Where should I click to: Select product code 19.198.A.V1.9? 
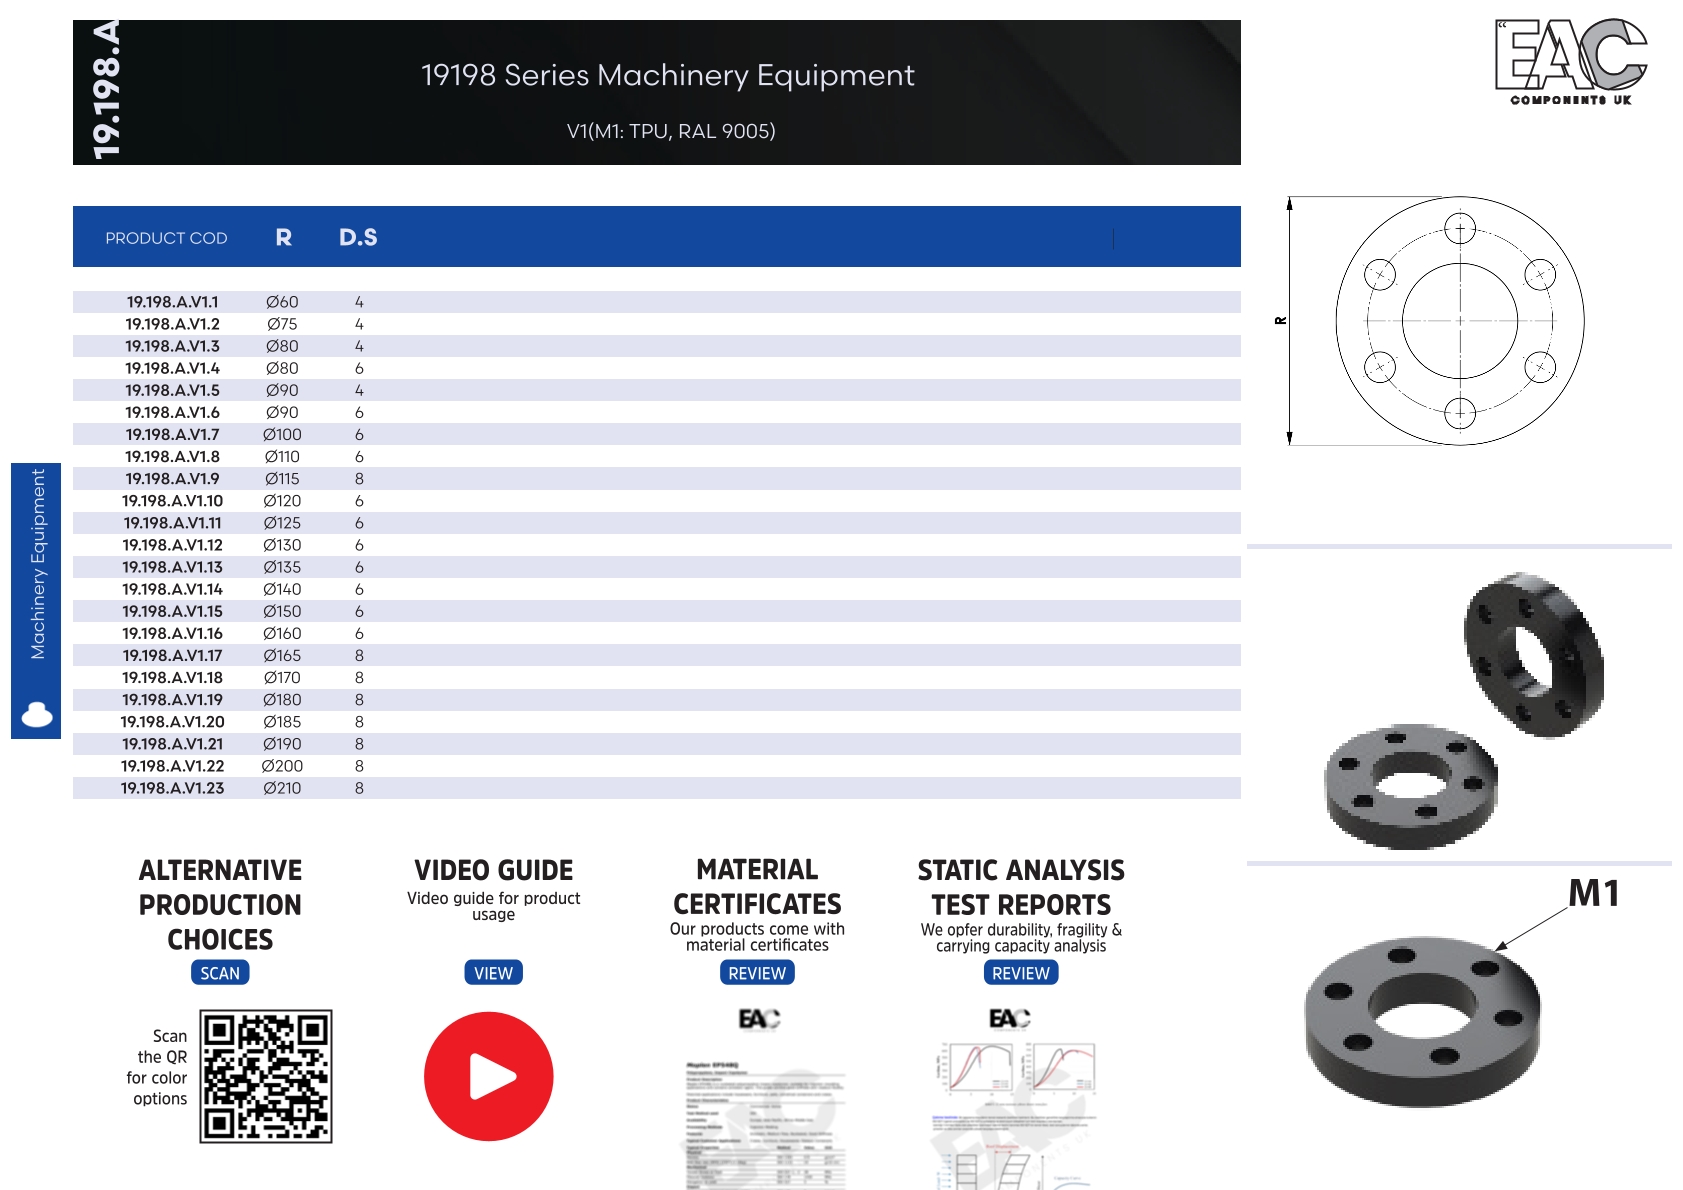pyautogui.click(x=172, y=479)
